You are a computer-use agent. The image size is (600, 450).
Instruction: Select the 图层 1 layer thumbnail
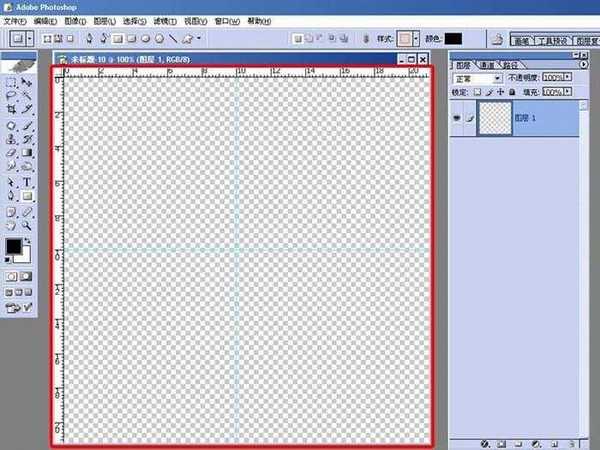click(x=494, y=116)
